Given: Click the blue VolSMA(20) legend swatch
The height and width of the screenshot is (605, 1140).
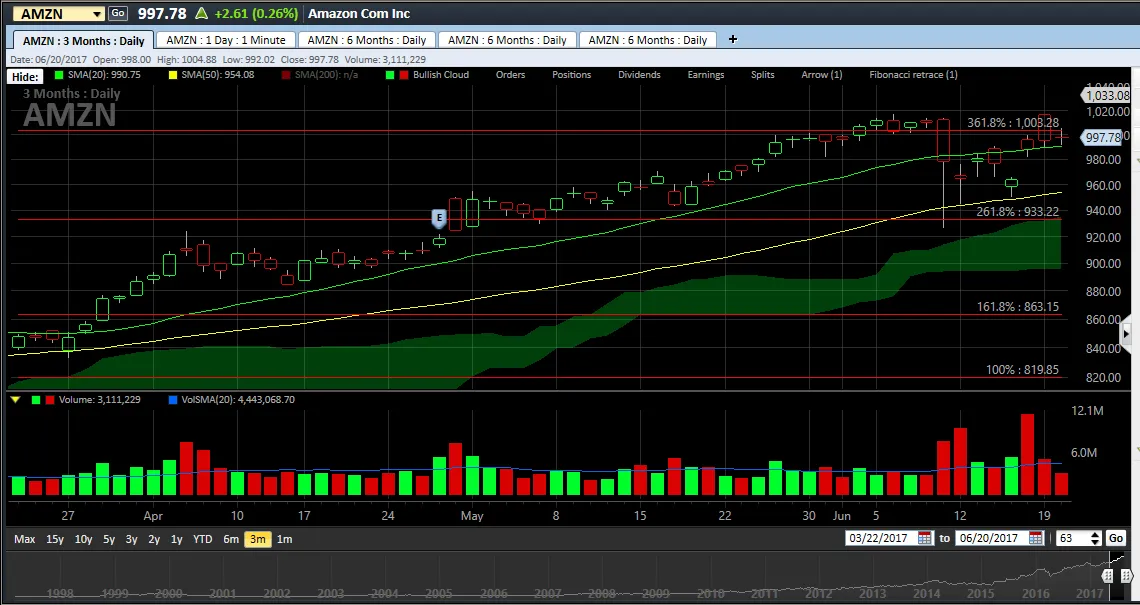Looking at the screenshot, I should pos(172,400).
